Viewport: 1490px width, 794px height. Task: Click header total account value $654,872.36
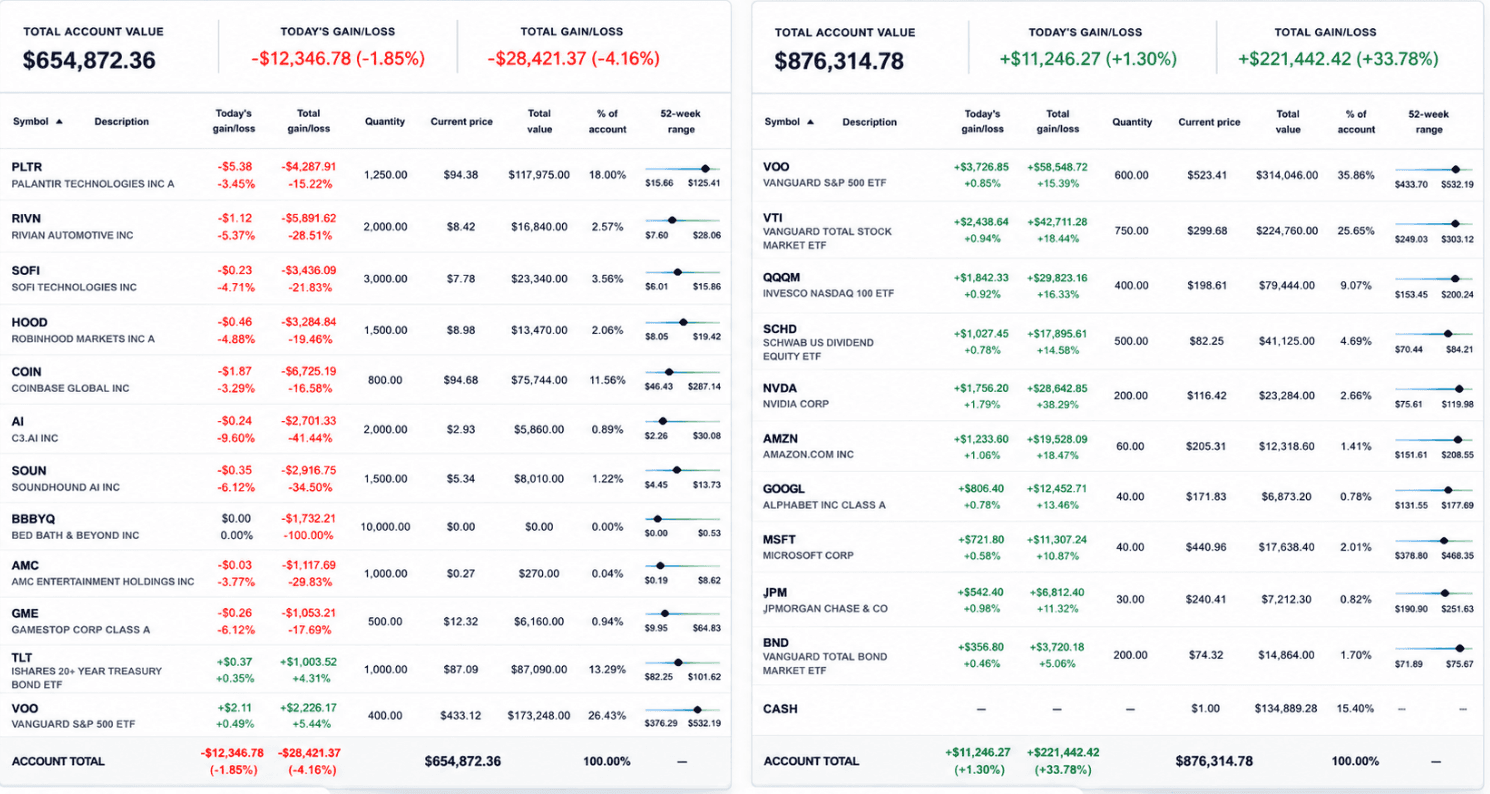pos(90,60)
